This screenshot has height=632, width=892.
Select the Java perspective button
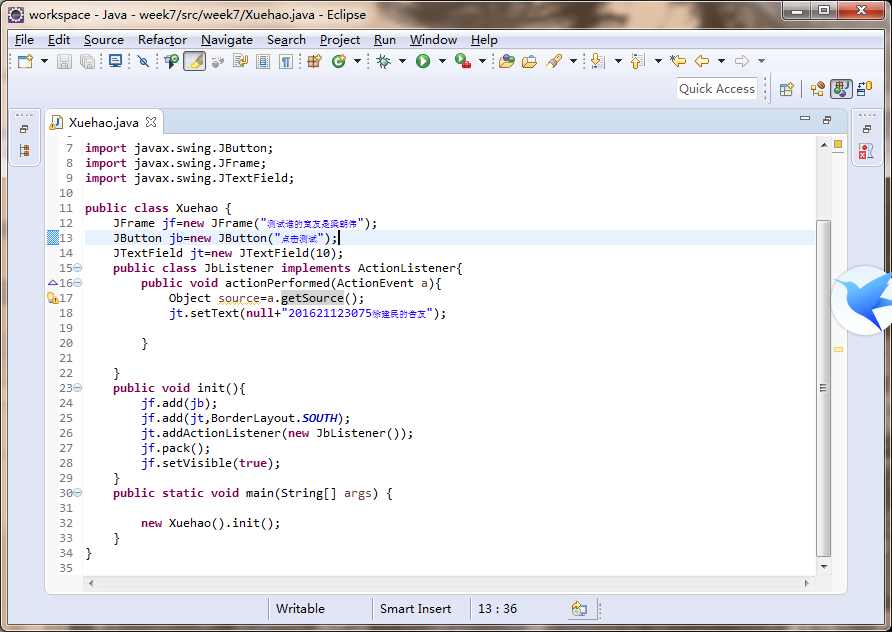[x=841, y=89]
